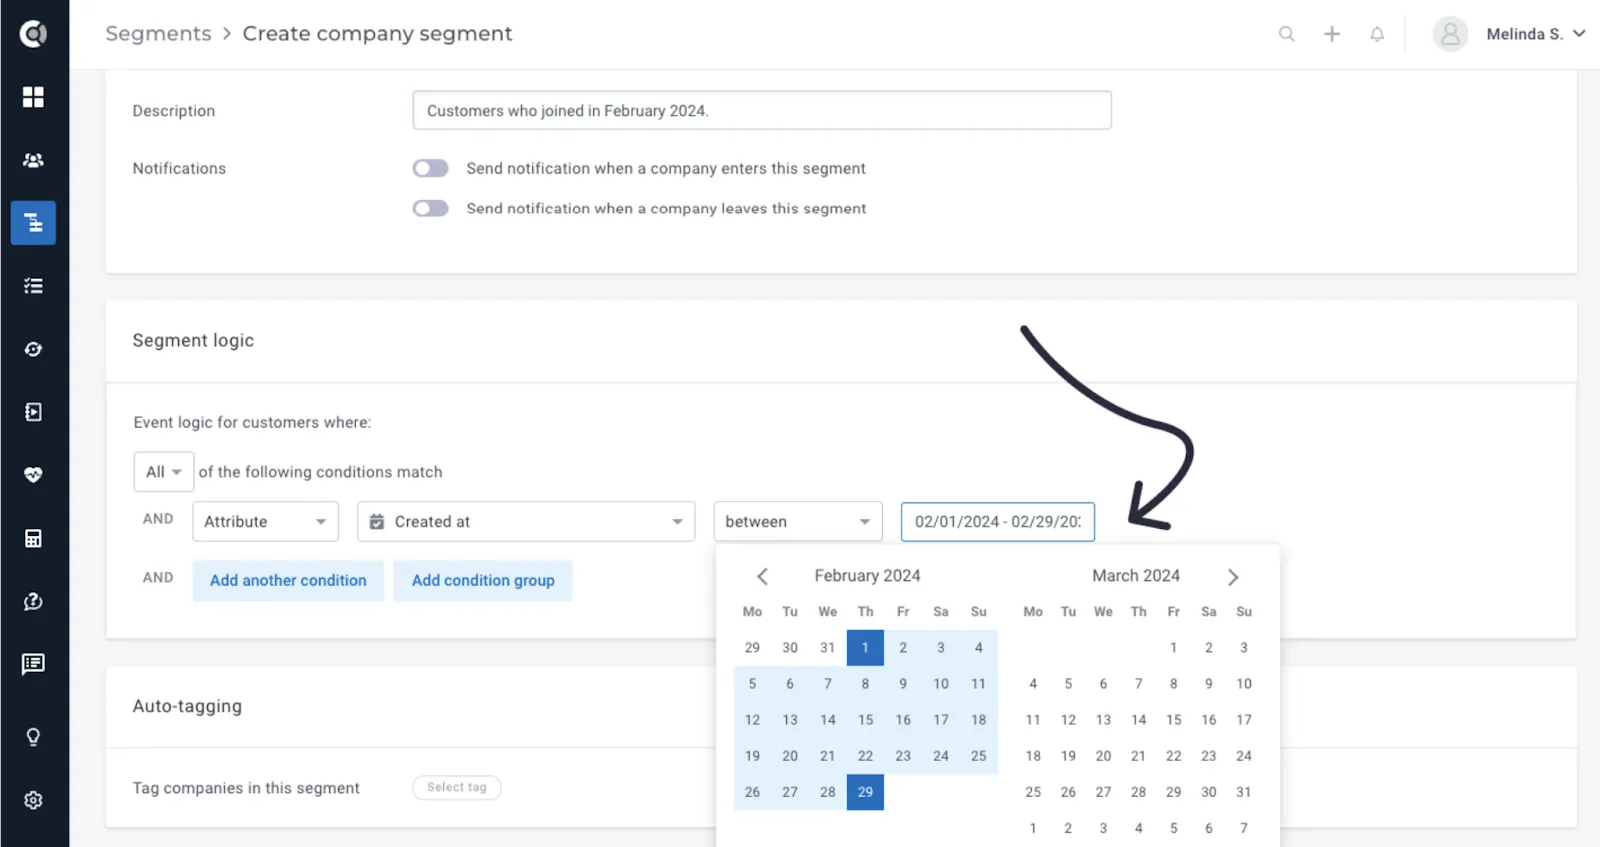Open the Attribute type dropdown
This screenshot has width=1600, height=847.
[x=266, y=522]
